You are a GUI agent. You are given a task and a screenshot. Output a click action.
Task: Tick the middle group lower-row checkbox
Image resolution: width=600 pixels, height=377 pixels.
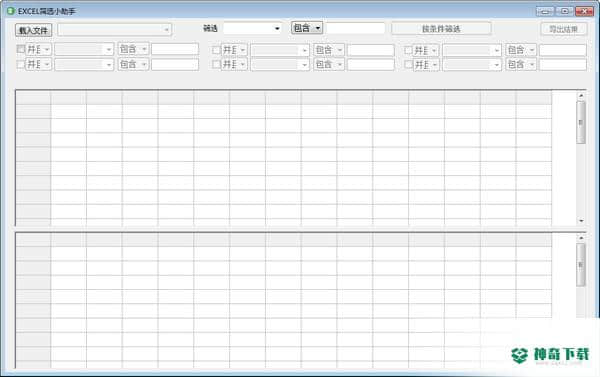[x=217, y=64]
